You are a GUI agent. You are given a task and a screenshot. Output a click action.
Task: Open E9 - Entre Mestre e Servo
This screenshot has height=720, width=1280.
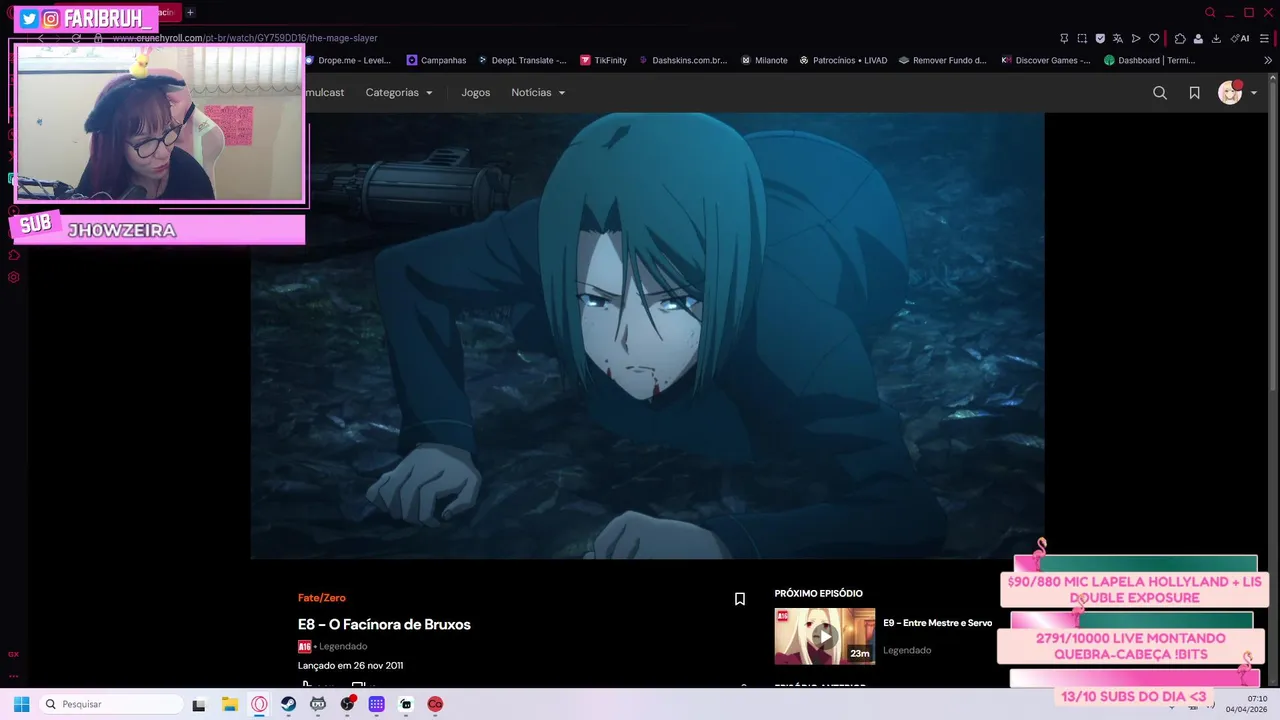tap(937, 623)
